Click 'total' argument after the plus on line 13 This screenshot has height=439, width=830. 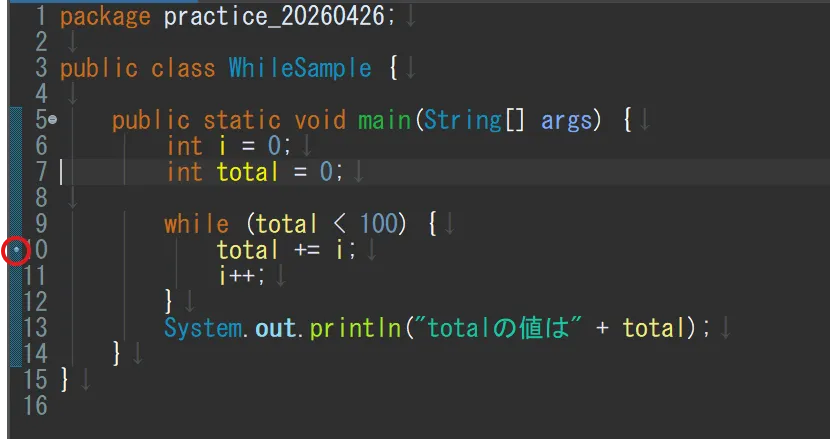[654, 328]
